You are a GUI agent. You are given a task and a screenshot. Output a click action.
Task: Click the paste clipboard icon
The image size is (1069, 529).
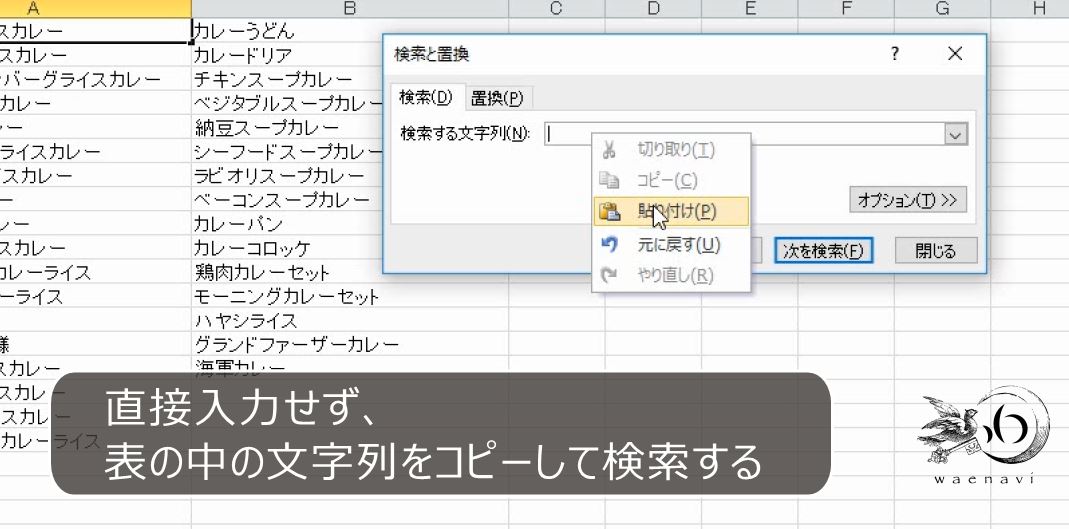609,212
